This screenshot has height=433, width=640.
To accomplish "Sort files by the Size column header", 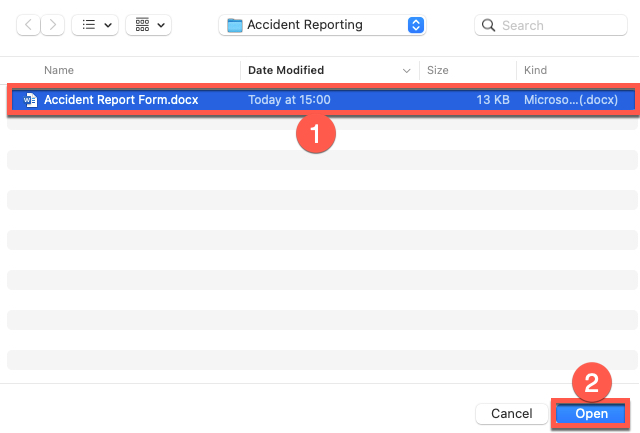I will [438, 71].
